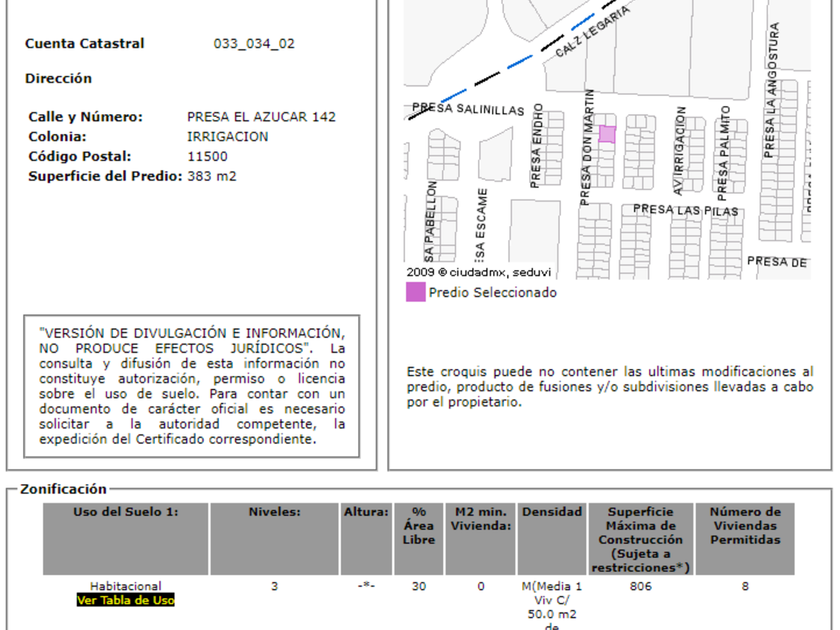The height and width of the screenshot is (630, 840).
Task: Click the Dirección heading
Action: click(x=58, y=78)
